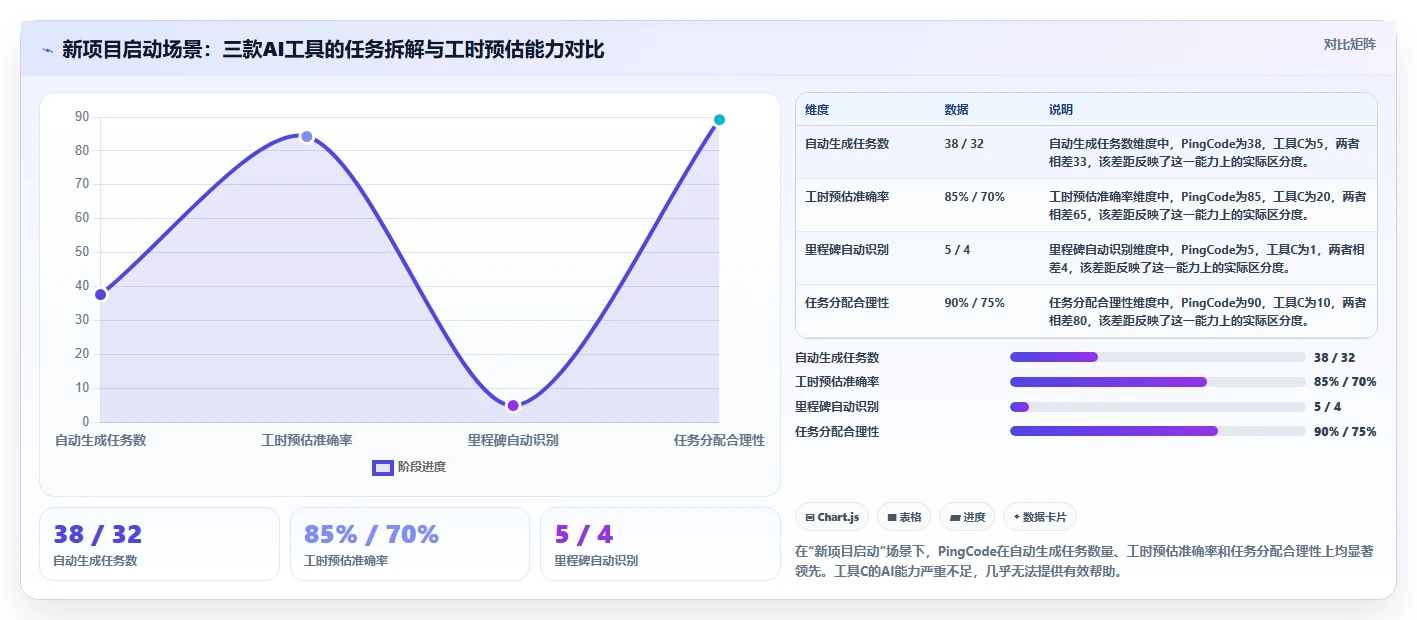Click the 维度 table column header
This screenshot has height=620, width=1417.
pos(817,110)
